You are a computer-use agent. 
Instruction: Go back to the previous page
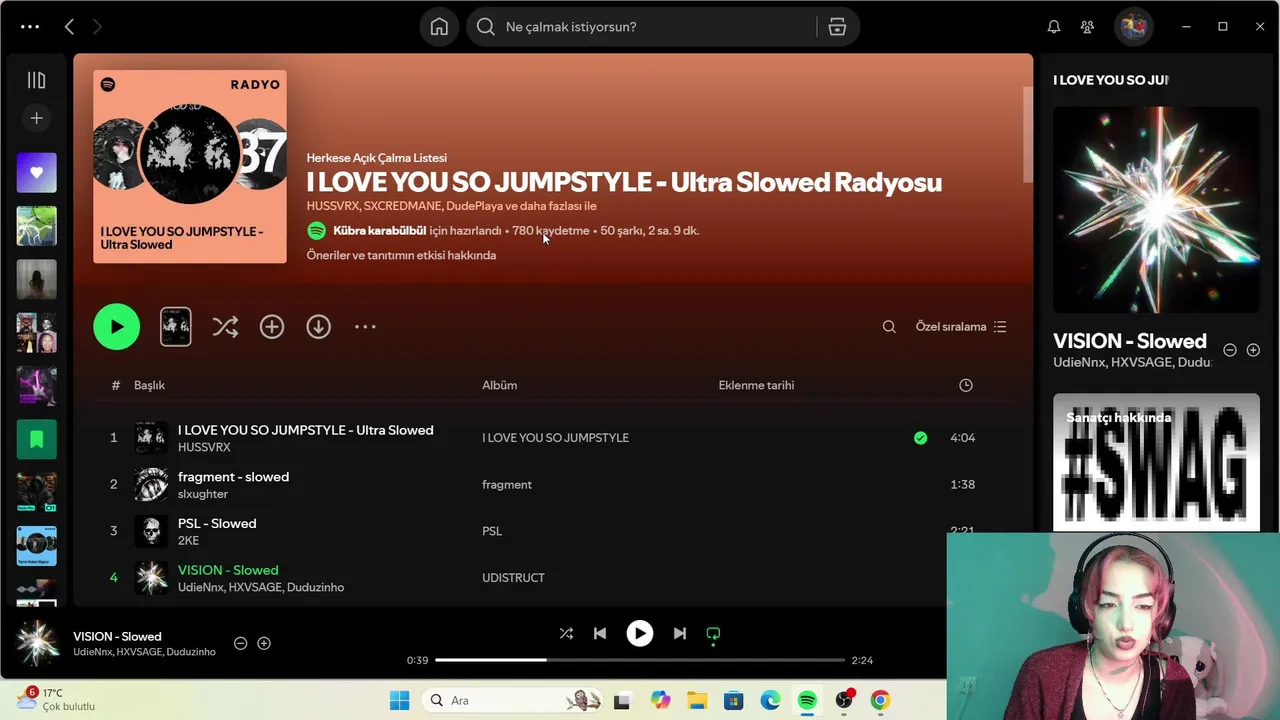pyautogui.click(x=69, y=27)
